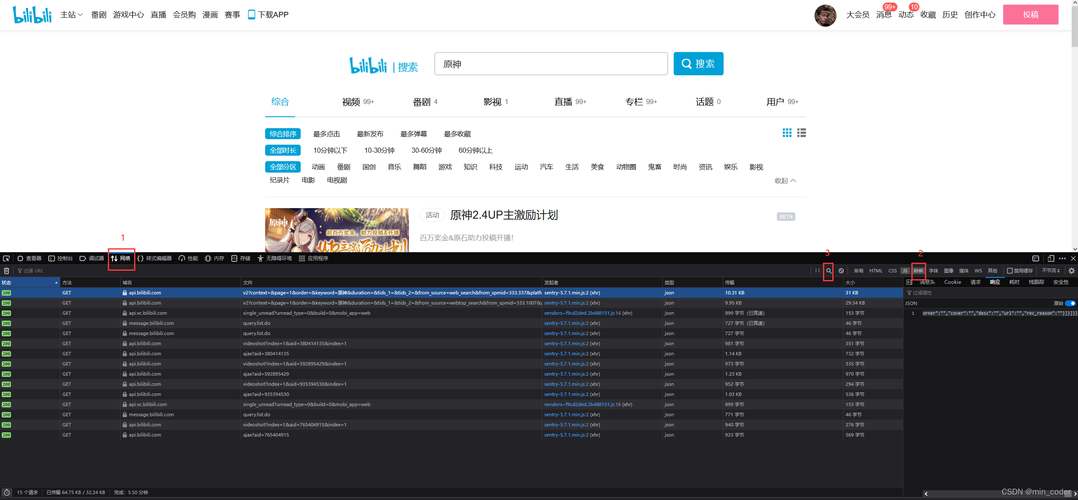Open the network settings gear icon

point(1071,271)
